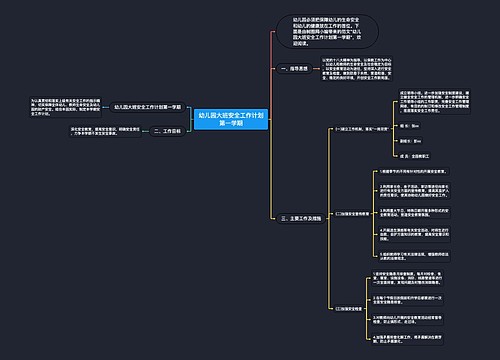Click item 1 under 加强安全教育
This screenshot has height=360, width=500.
point(414,172)
